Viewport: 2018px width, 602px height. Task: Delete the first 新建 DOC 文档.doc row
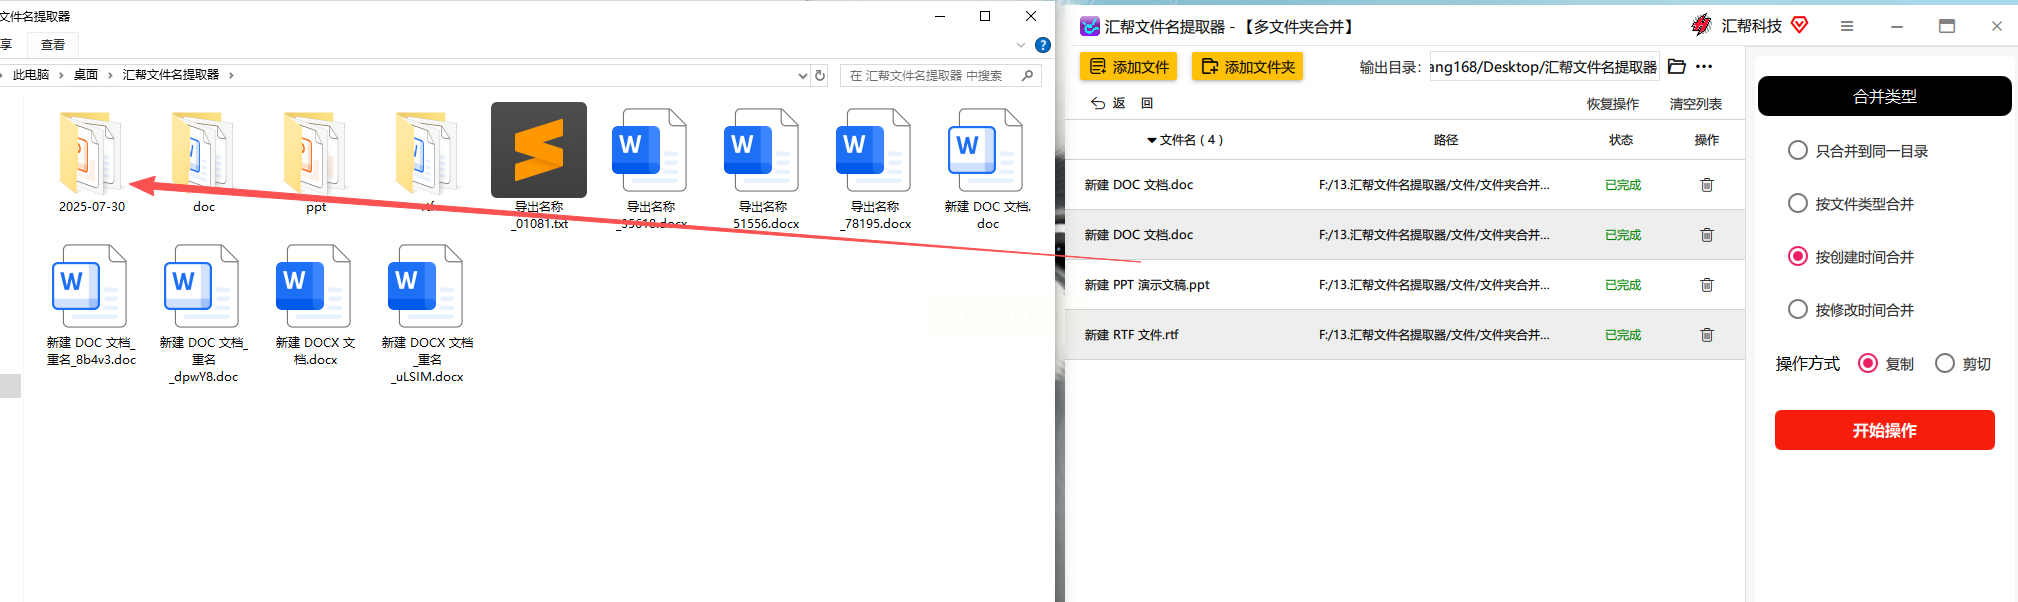click(x=1707, y=185)
